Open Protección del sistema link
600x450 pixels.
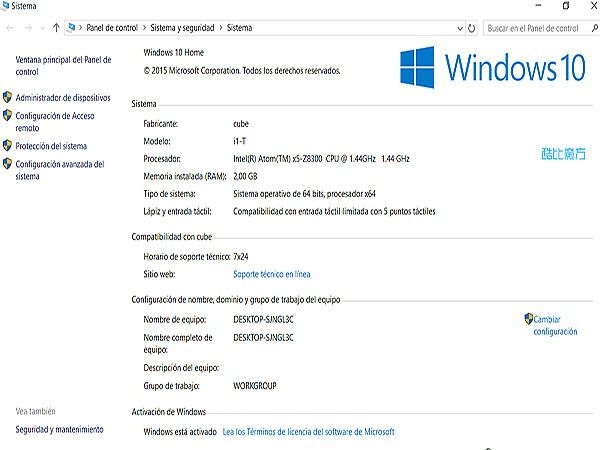51,146
